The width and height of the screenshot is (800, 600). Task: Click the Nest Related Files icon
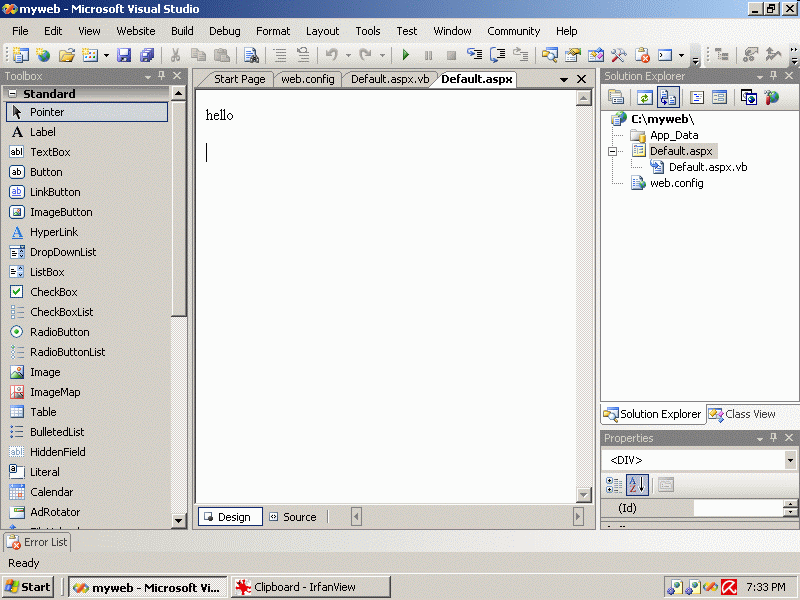[x=668, y=97]
